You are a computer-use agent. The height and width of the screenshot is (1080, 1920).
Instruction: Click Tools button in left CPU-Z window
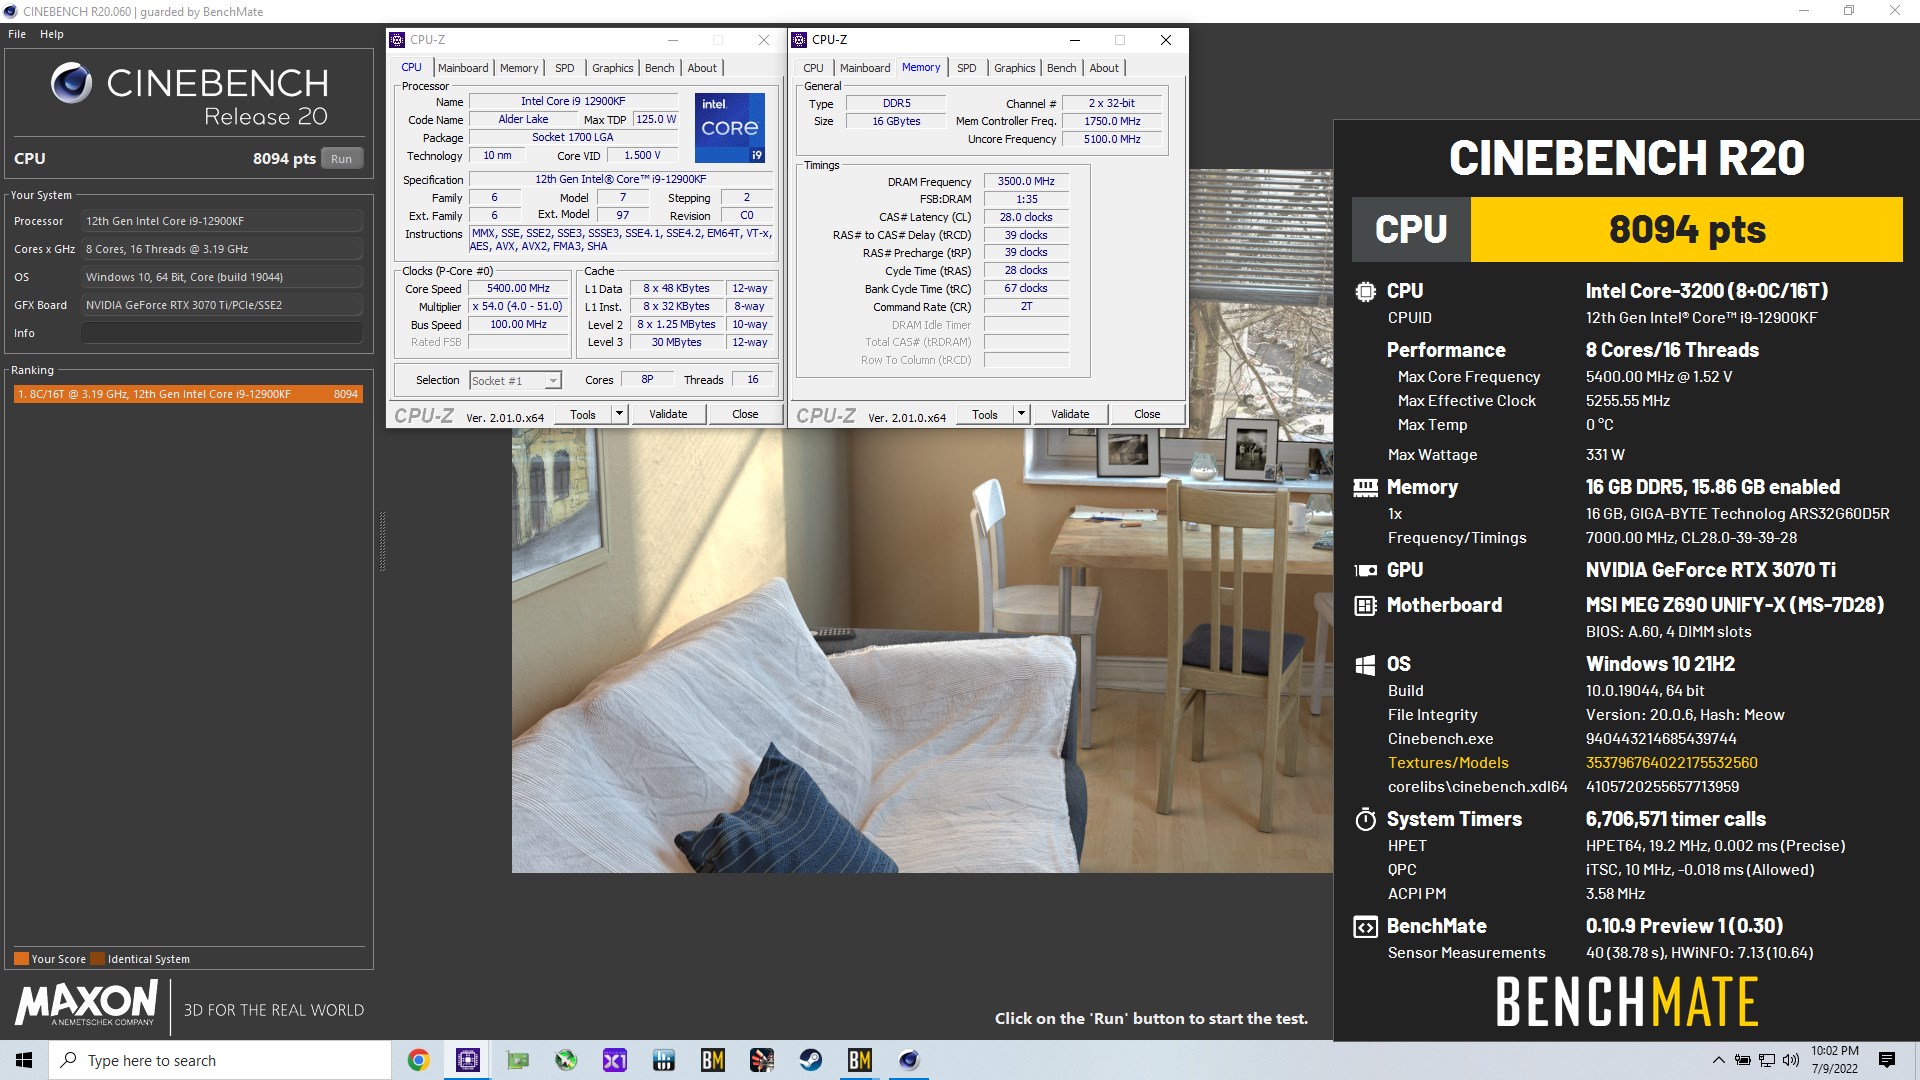[583, 414]
